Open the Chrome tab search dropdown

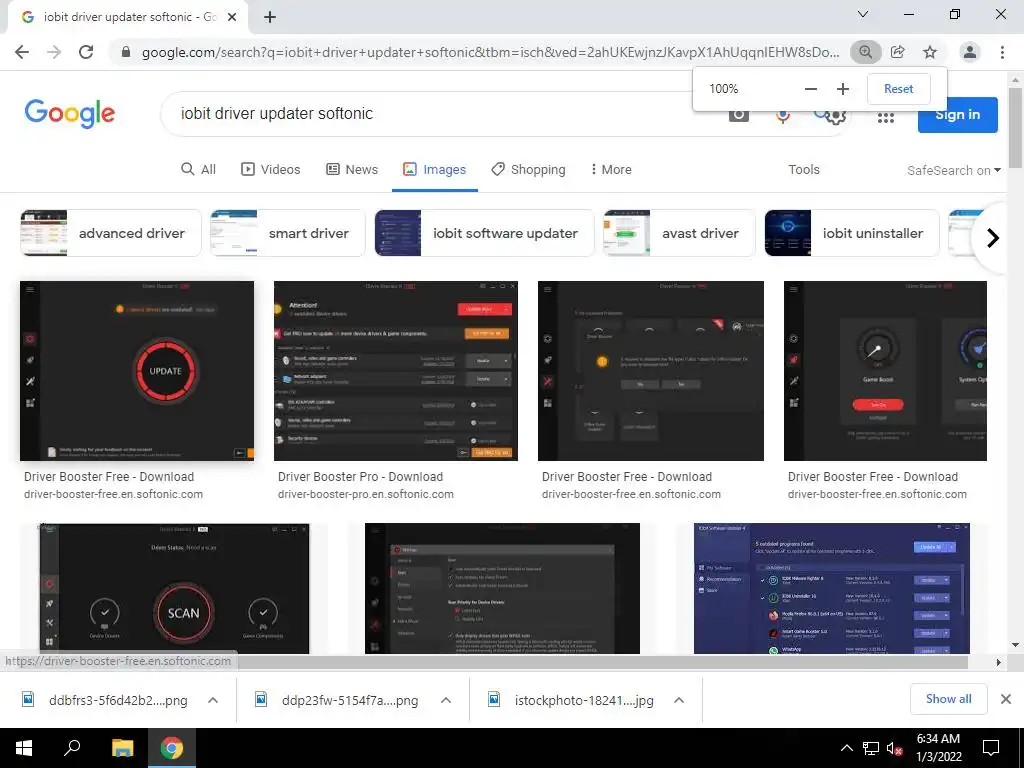[x=863, y=14]
